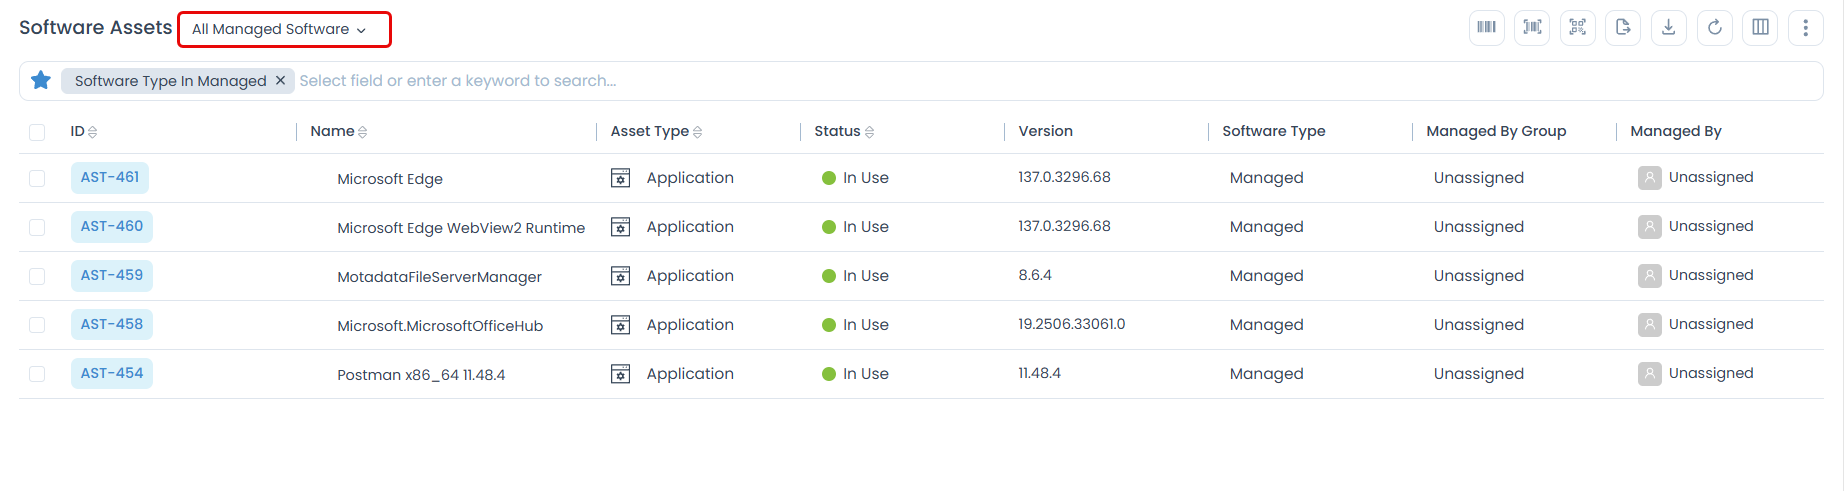Click Managed By avatar in AST-460 row
1844x491 pixels.
point(1649,227)
